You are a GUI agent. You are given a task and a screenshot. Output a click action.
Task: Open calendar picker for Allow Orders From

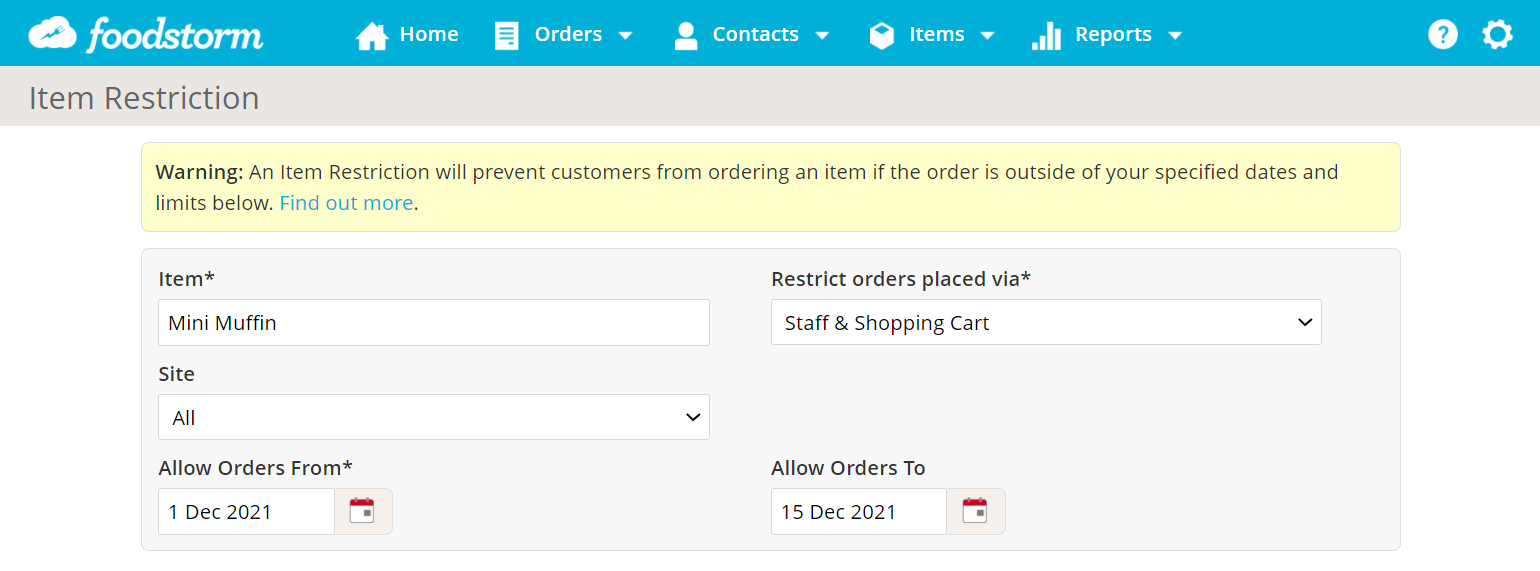[x=362, y=511]
